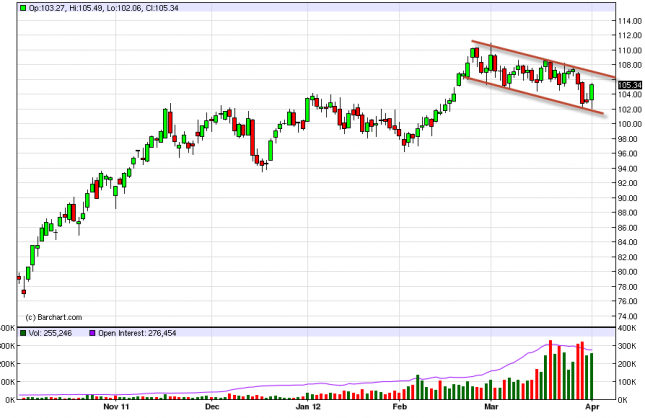Select the 'Hi:105.49' high value text
Image resolution: width=645 pixels, height=418 pixels.
click(86, 8)
